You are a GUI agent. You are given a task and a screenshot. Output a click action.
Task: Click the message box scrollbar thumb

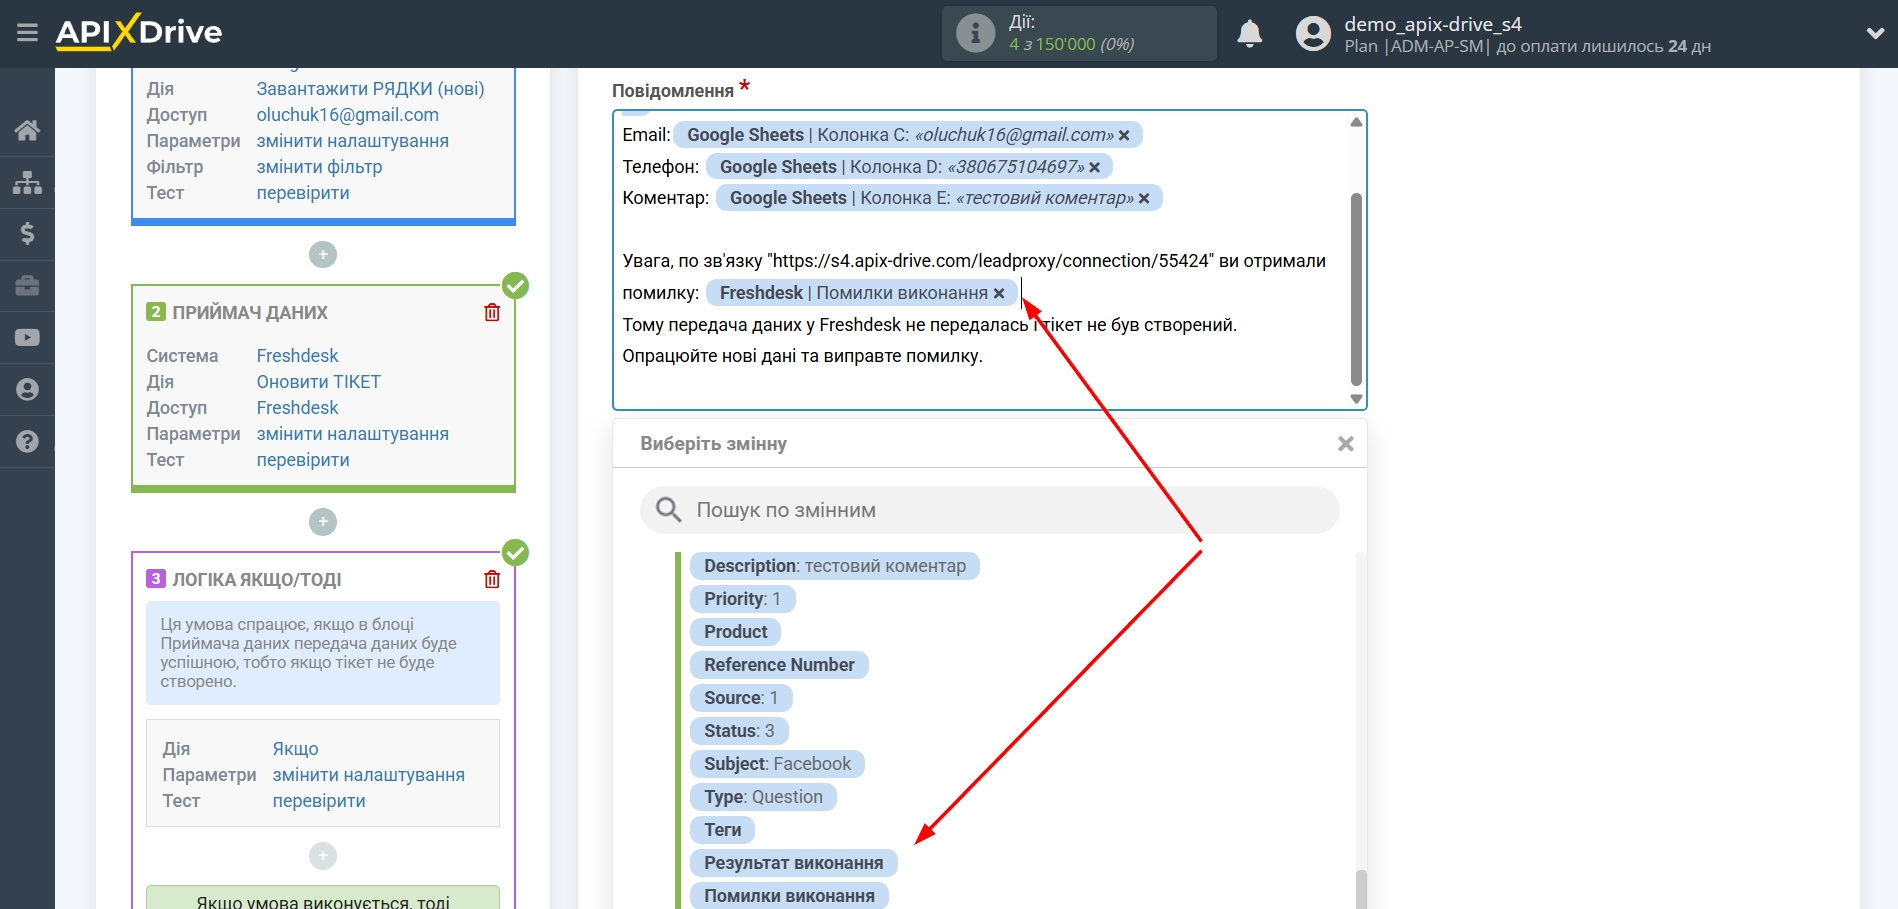coord(1356,289)
